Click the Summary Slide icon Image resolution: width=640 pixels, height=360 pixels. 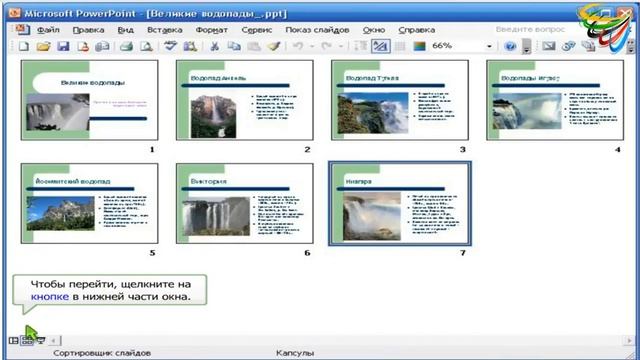pos(588,46)
